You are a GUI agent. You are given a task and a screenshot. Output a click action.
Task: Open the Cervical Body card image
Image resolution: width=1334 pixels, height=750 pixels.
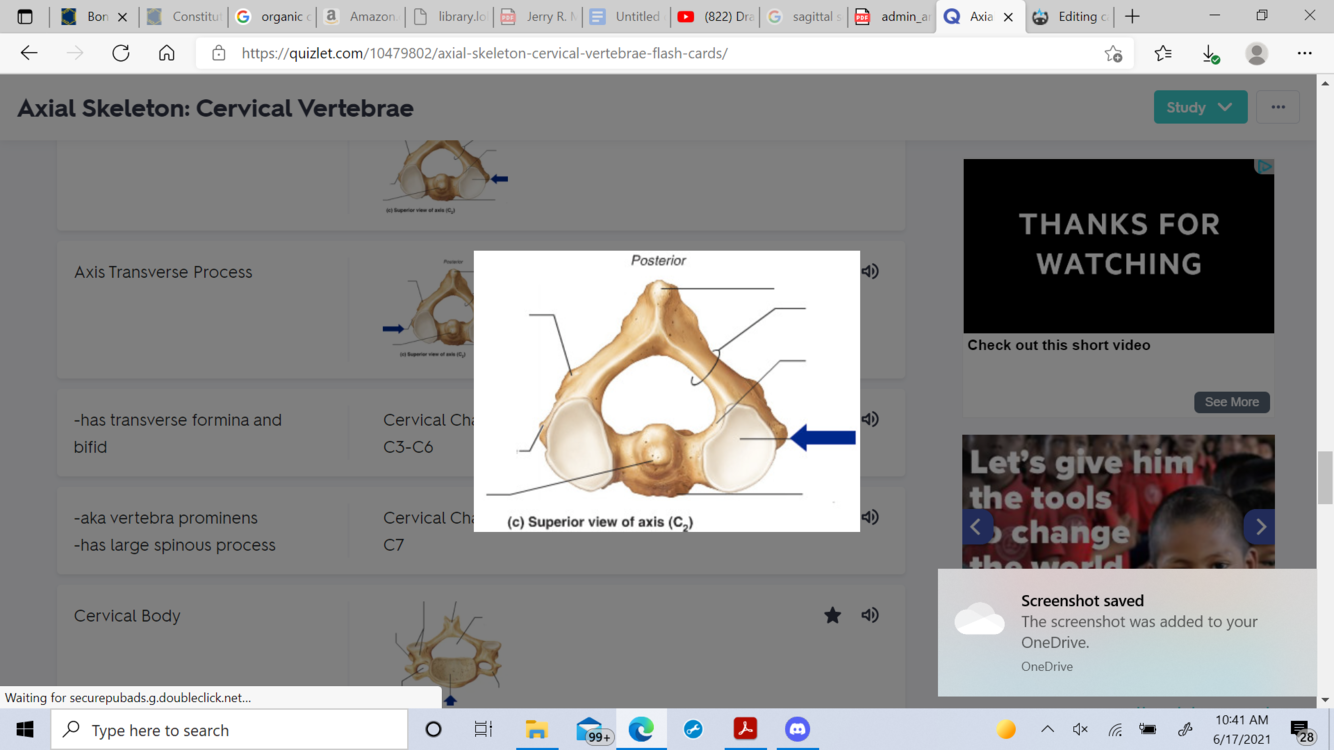tap(450, 655)
